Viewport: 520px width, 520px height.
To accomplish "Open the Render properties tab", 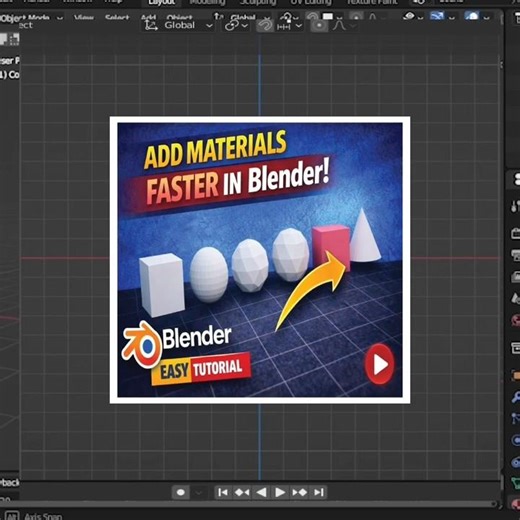I will [x=515, y=233].
